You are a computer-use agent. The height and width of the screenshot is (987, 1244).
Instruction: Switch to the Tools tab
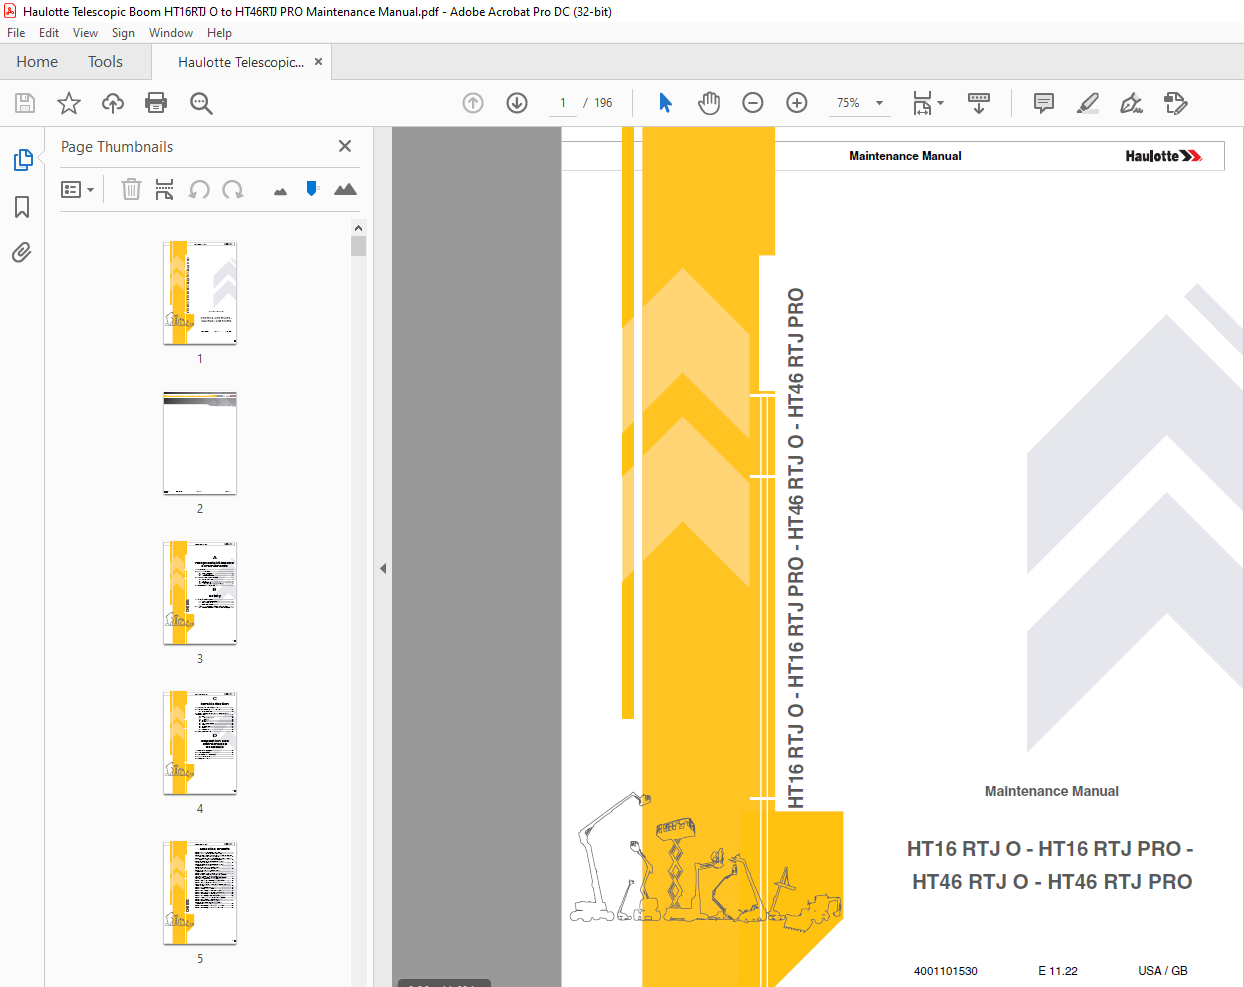click(x=105, y=62)
